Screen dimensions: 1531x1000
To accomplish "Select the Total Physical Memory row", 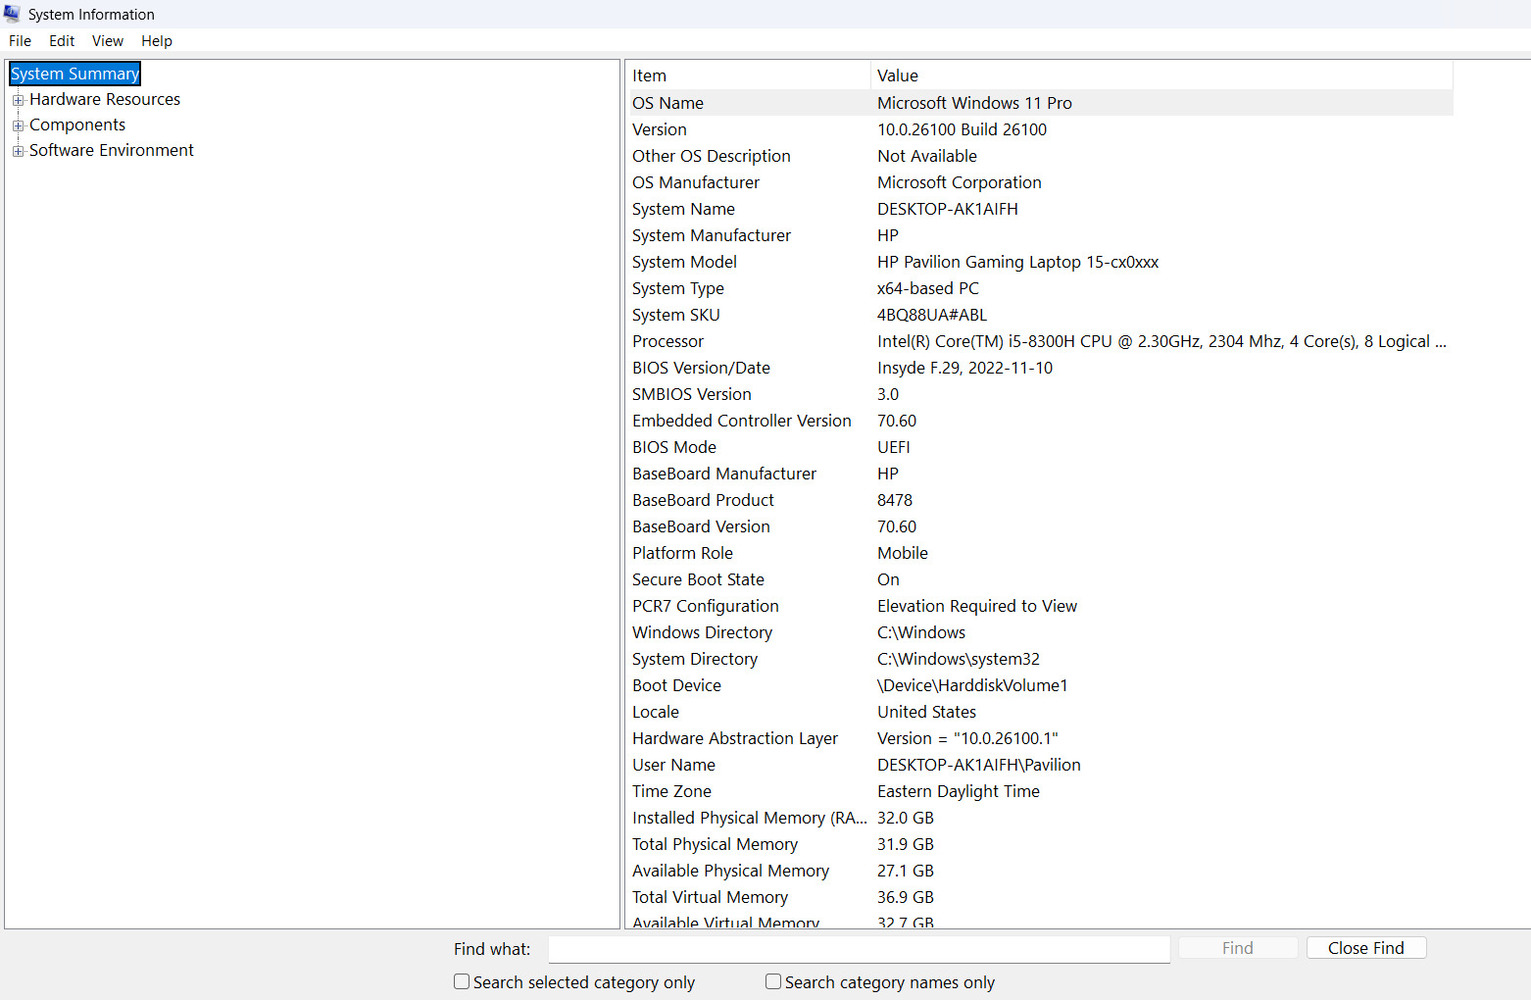I will tap(1040, 845).
